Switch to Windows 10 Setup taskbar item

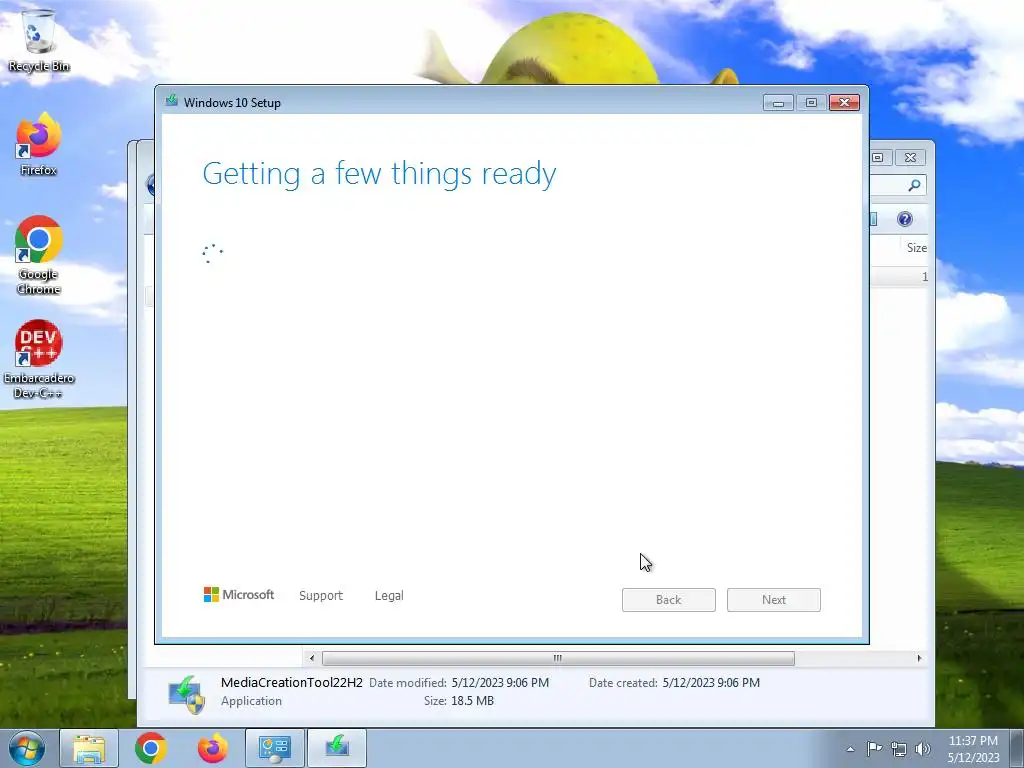pyautogui.click(x=337, y=748)
